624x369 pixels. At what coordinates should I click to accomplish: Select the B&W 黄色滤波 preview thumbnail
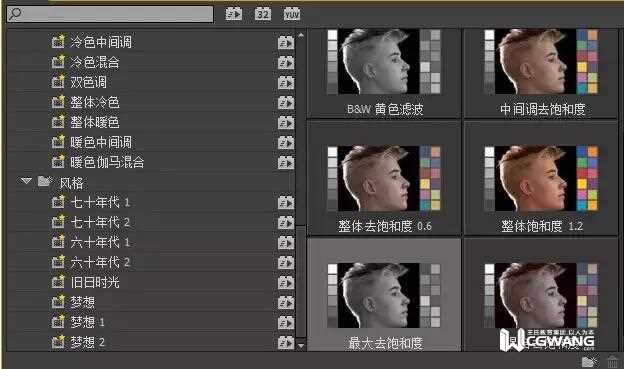[x=384, y=62]
